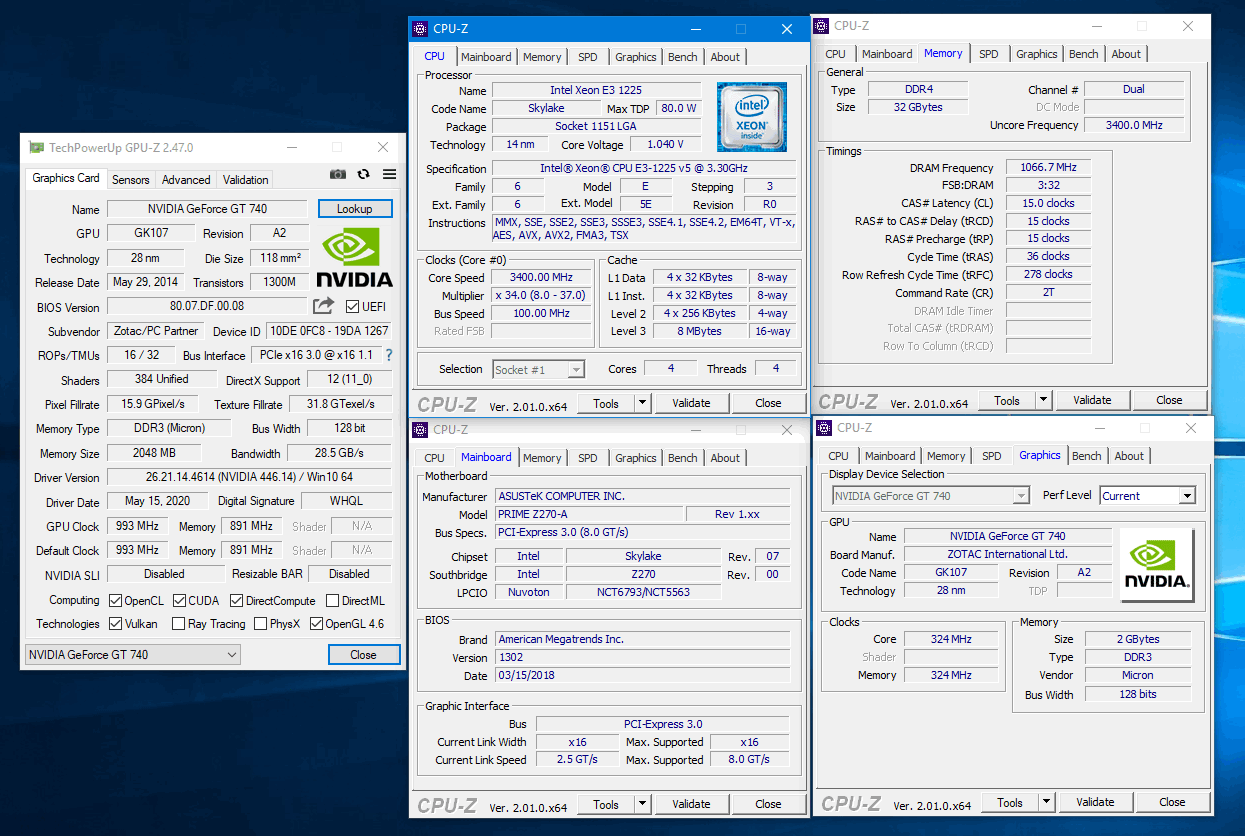Screen dimensions: 1245x836
Task: Click the Intel Xeon inside logo
Action: (x=751, y=117)
